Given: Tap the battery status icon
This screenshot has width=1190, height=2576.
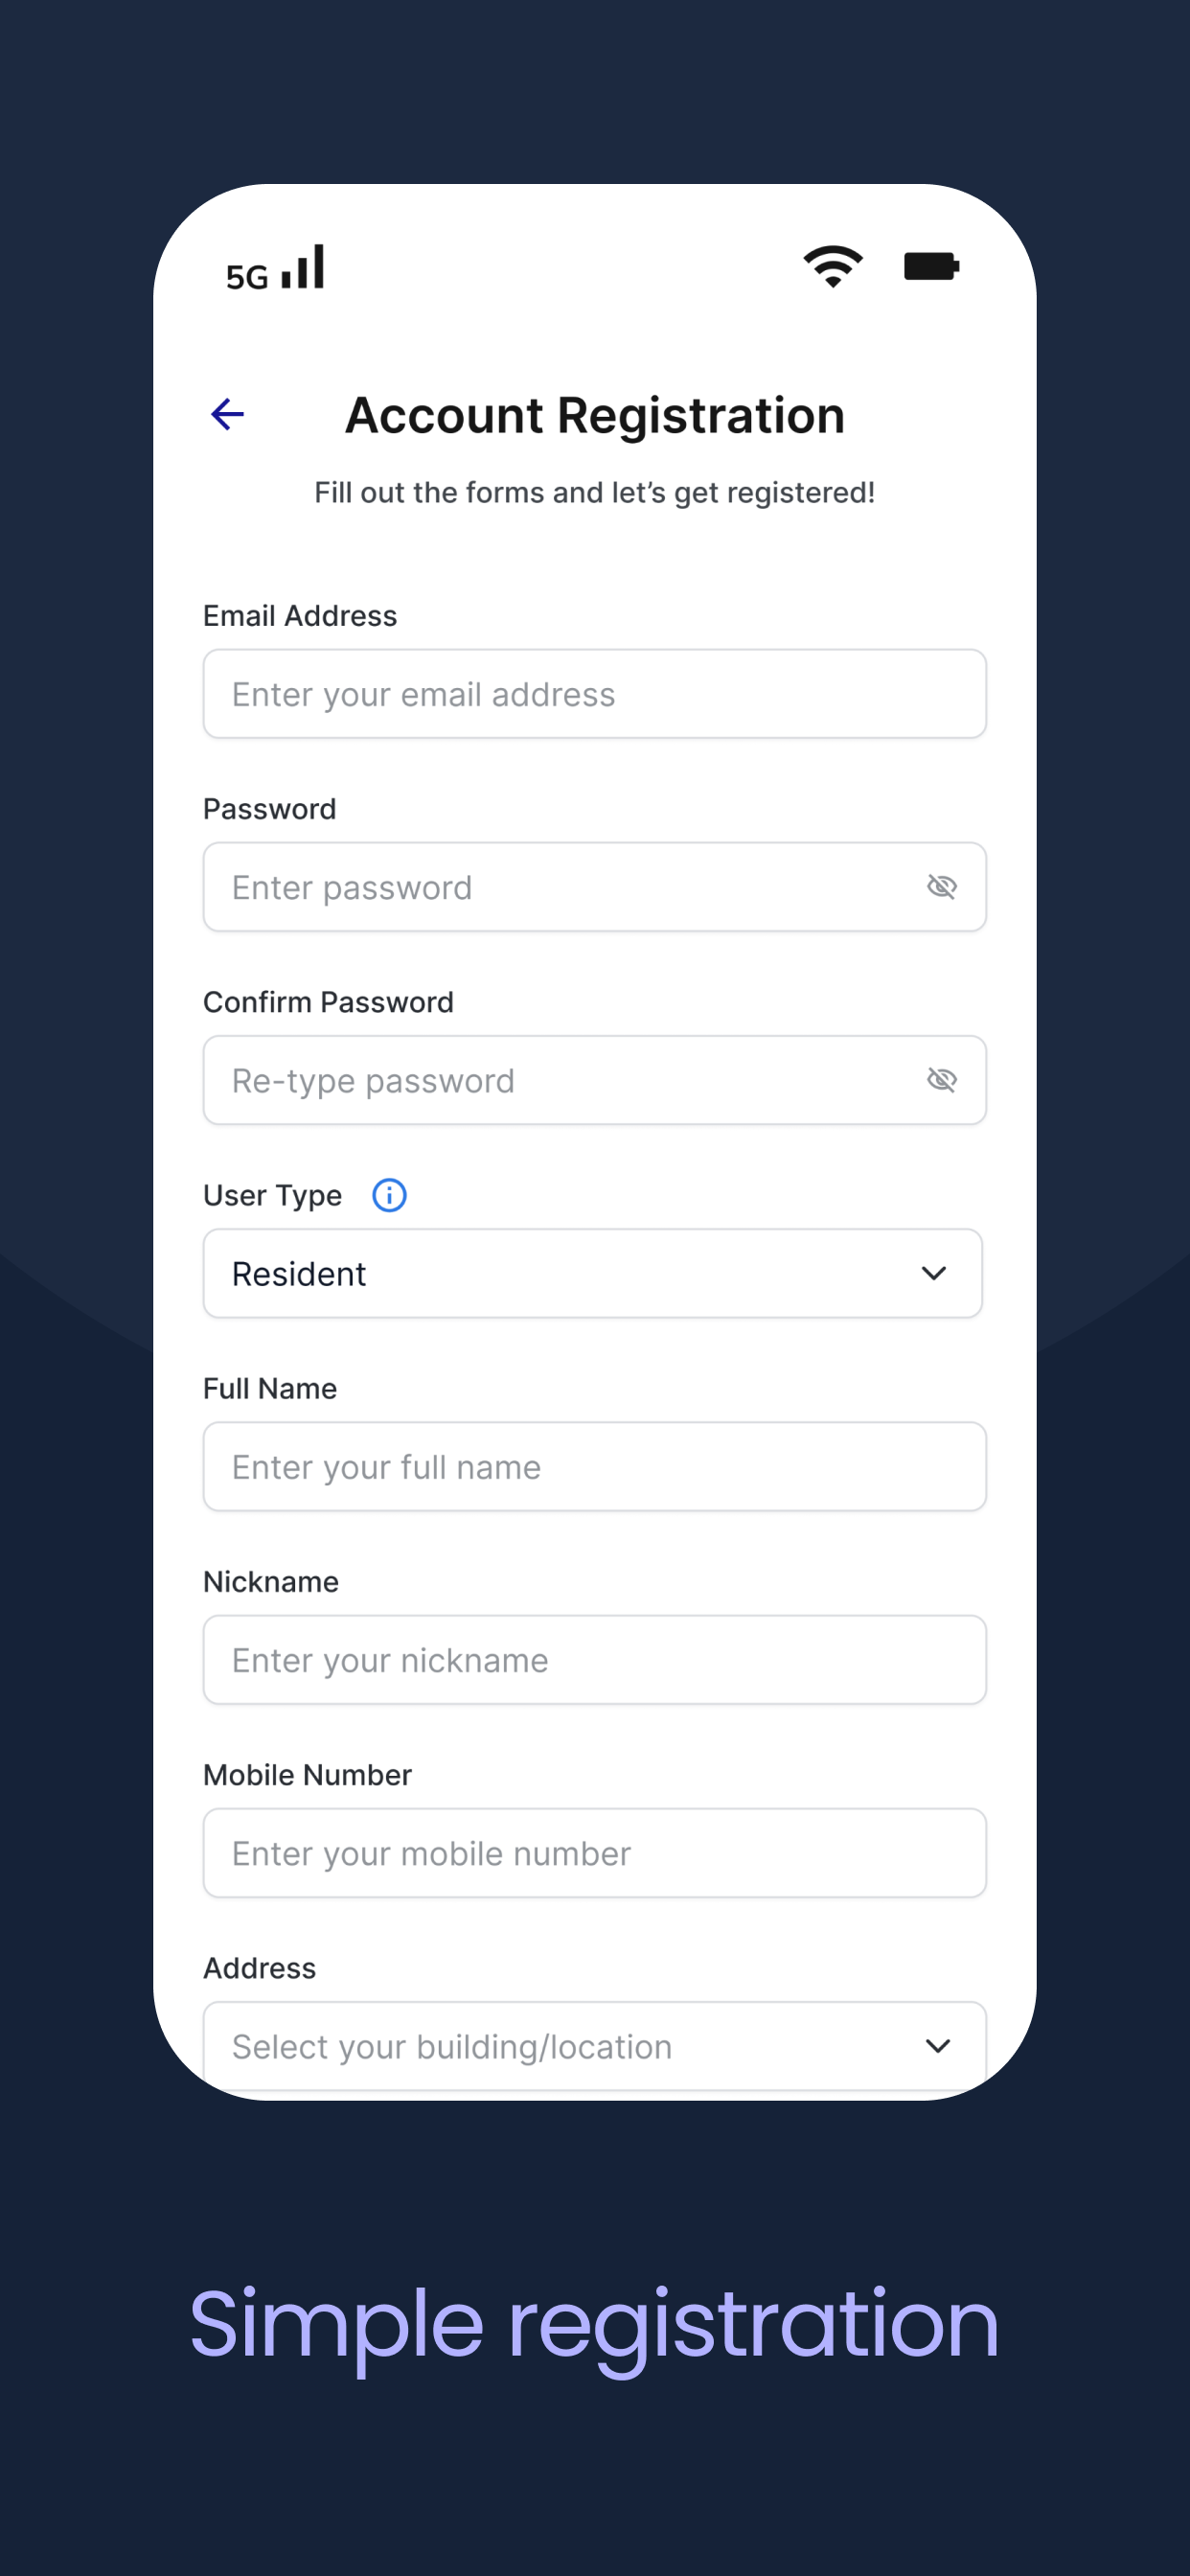Looking at the screenshot, I should pyautogui.click(x=931, y=266).
